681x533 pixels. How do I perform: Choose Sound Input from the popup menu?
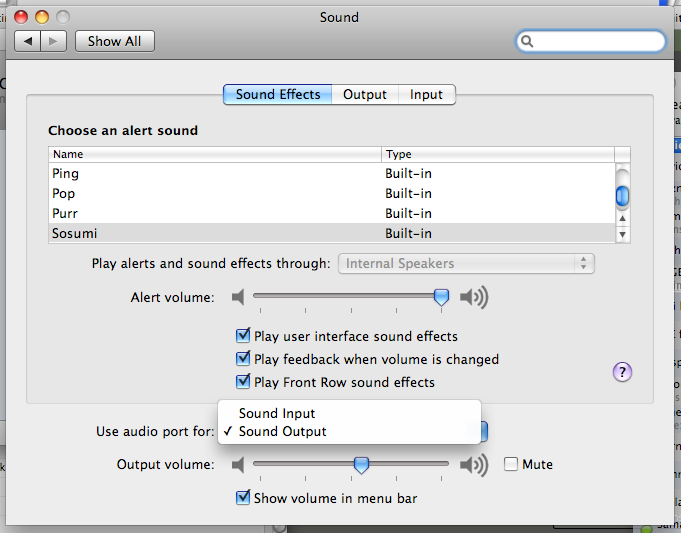pos(349,413)
